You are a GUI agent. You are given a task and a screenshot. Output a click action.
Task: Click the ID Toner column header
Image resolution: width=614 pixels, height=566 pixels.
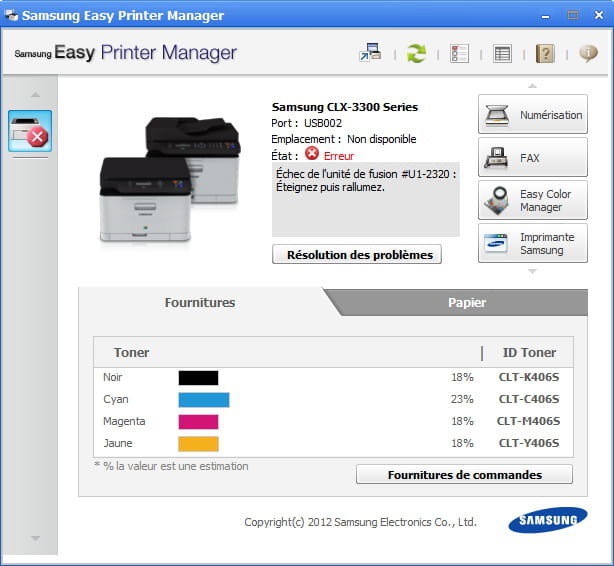coord(529,353)
